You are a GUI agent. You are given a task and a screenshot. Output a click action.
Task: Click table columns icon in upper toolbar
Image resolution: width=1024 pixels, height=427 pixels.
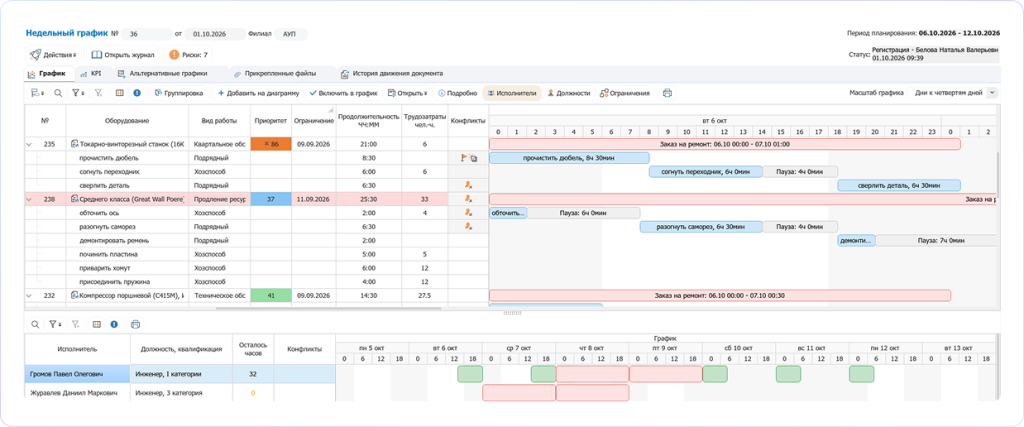[x=120, y=93]
